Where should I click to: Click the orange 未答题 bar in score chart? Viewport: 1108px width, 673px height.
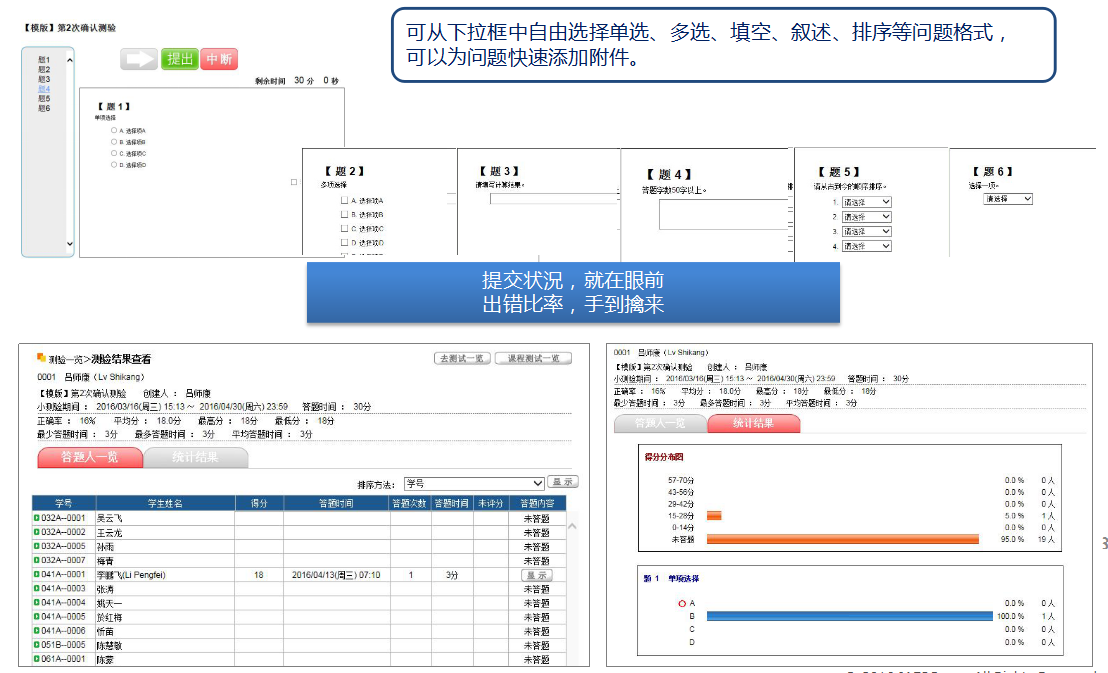842,540
